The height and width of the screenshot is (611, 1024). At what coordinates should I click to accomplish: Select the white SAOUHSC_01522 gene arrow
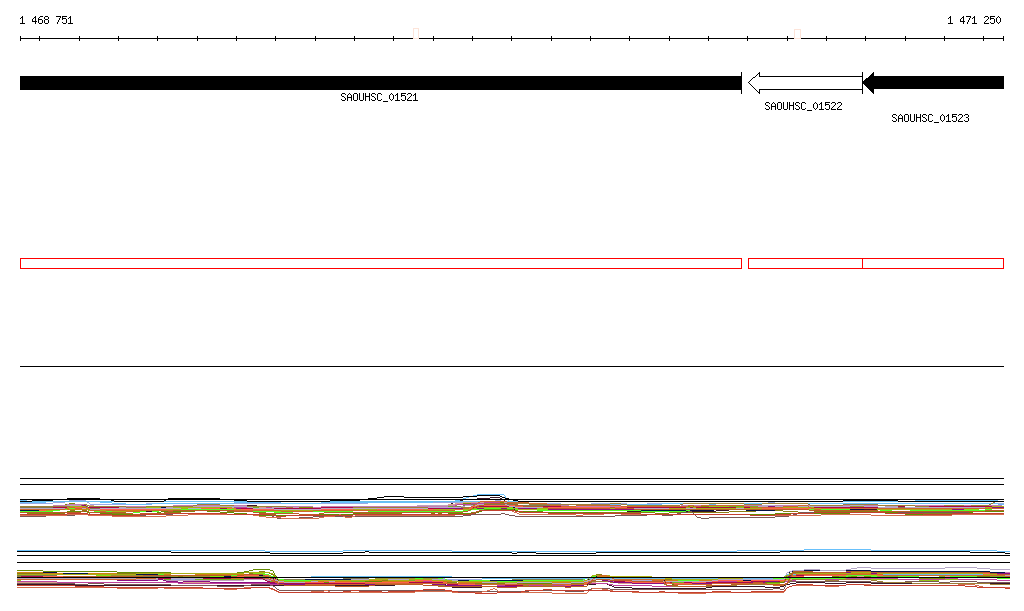coord(805,83)
